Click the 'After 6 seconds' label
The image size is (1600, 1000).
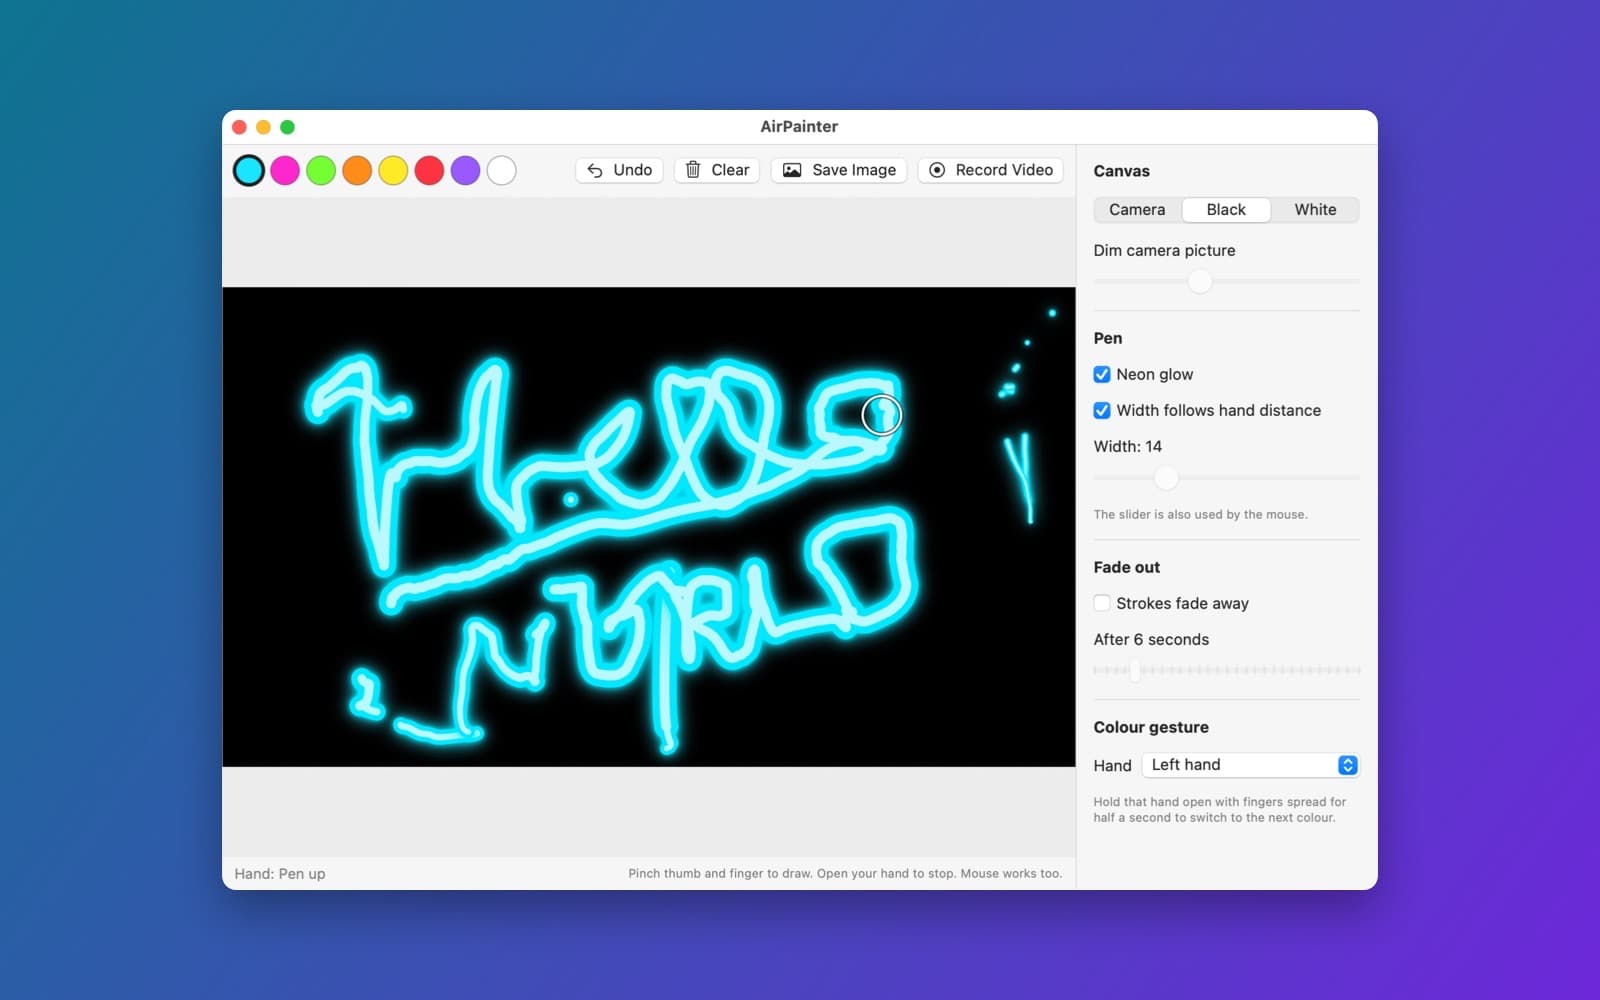(1151, 639)
